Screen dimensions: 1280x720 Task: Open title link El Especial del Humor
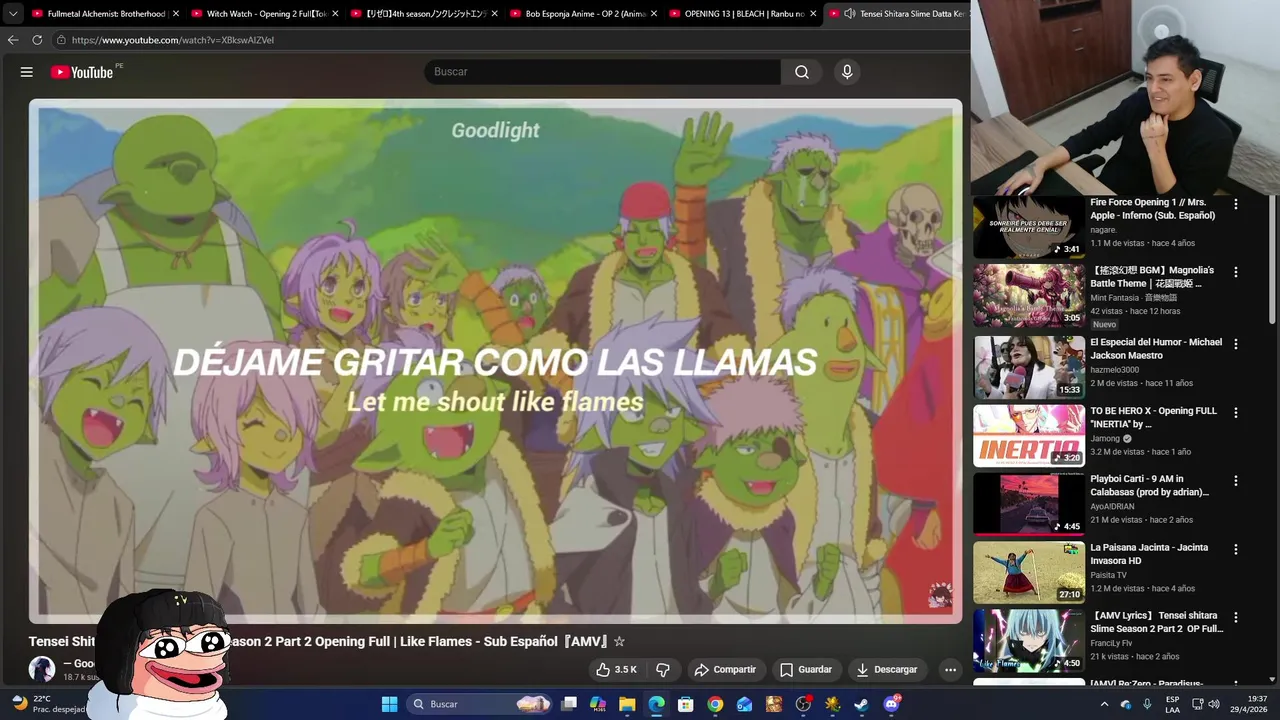click(x=1156, y=349)
